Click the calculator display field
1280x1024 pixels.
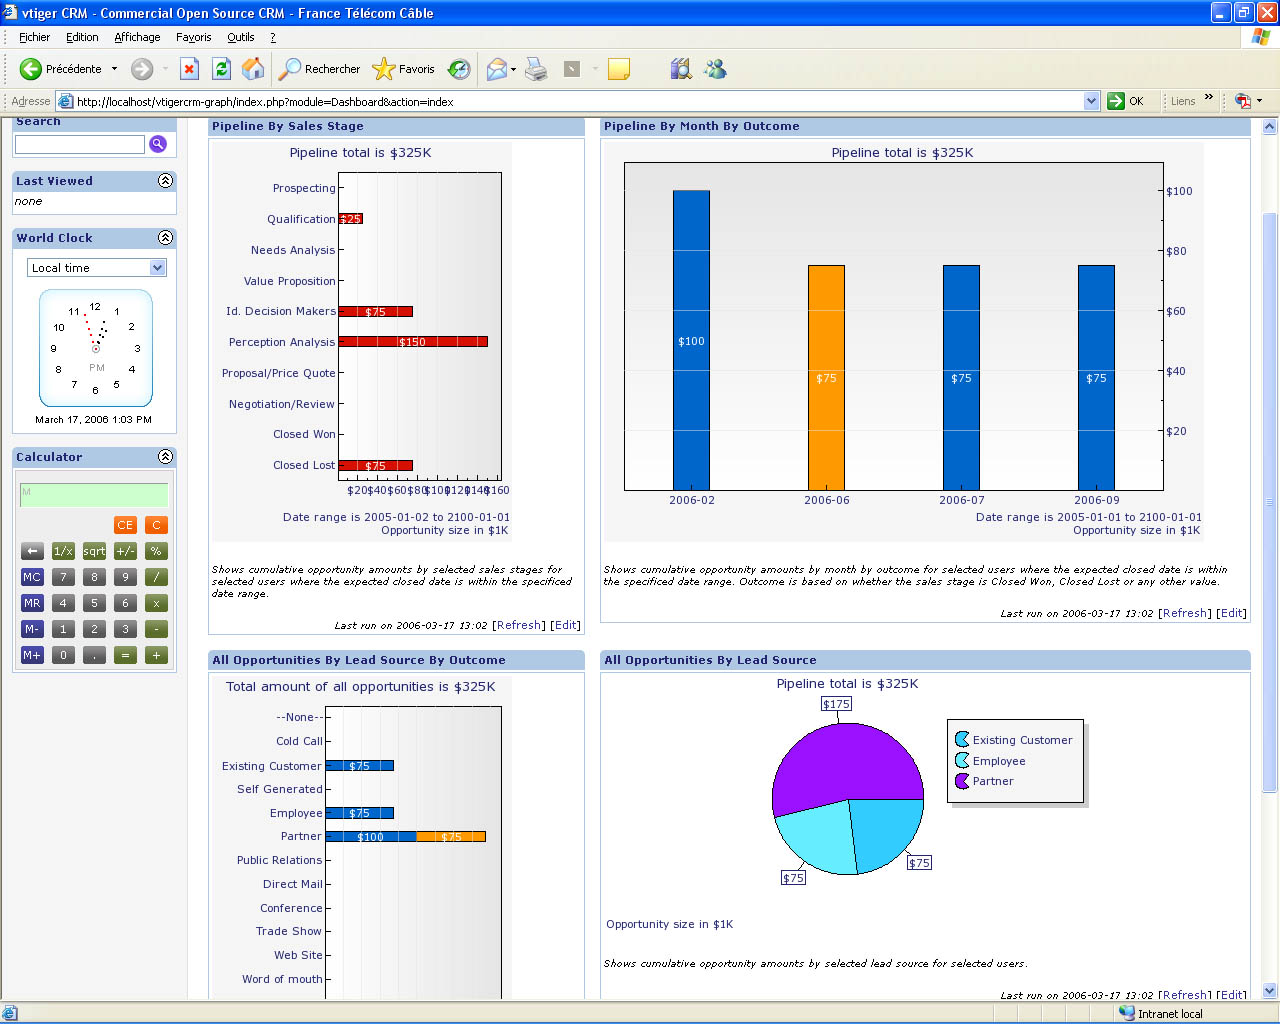(94, 495)
